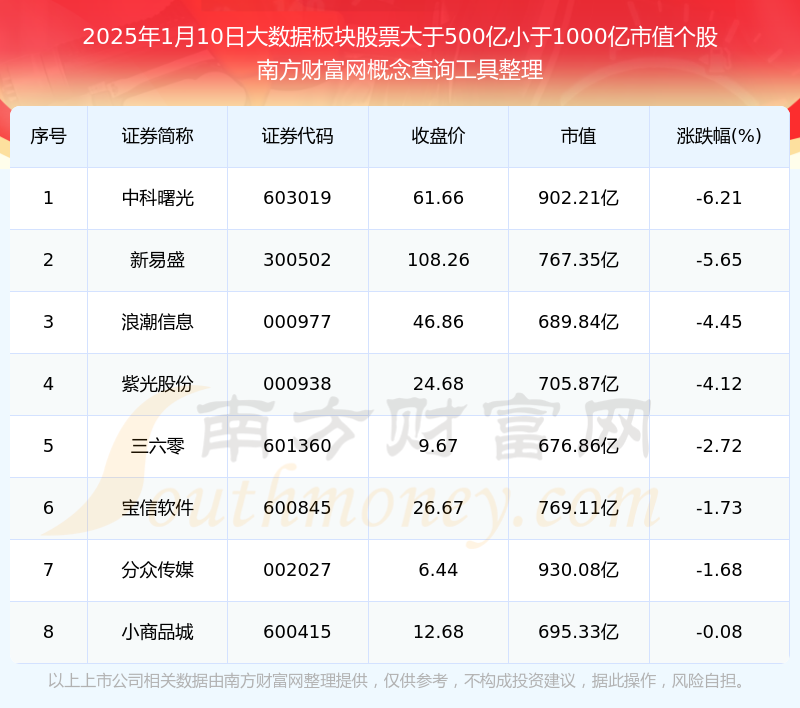Click change percentage -4.12

click(x=719, y=384)
